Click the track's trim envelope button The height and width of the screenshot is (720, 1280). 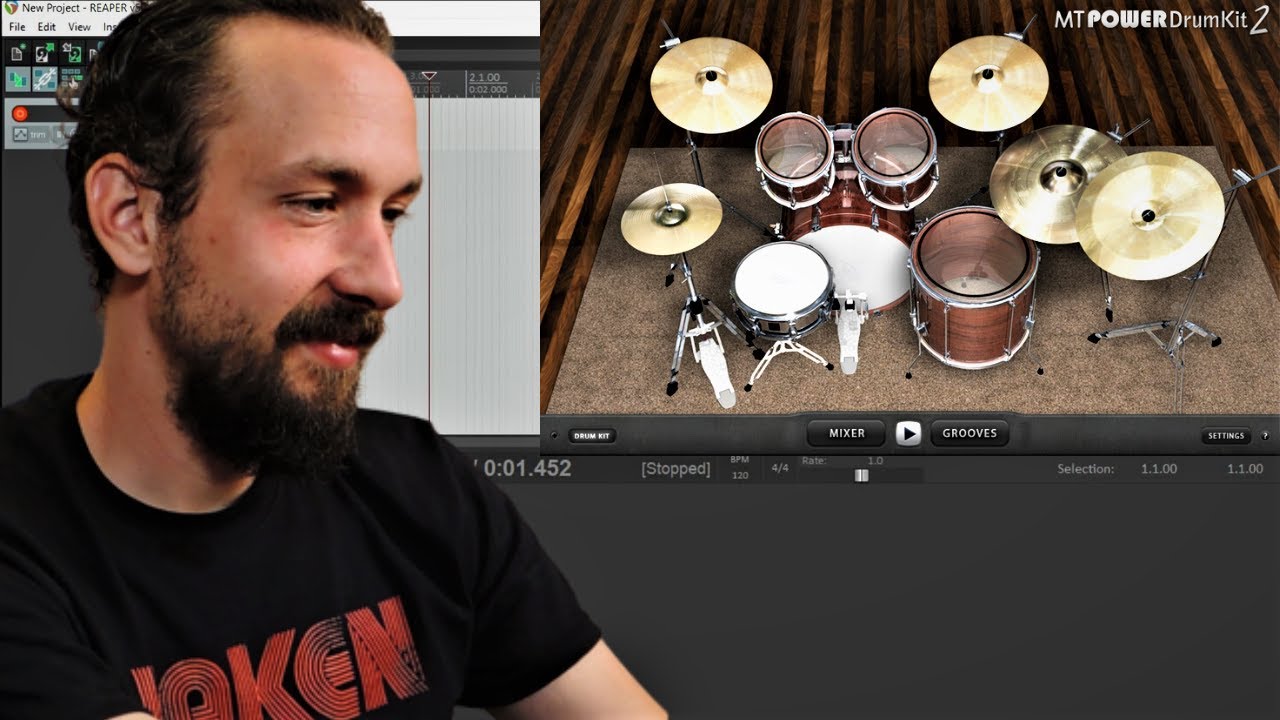click(x=31, y=134)
